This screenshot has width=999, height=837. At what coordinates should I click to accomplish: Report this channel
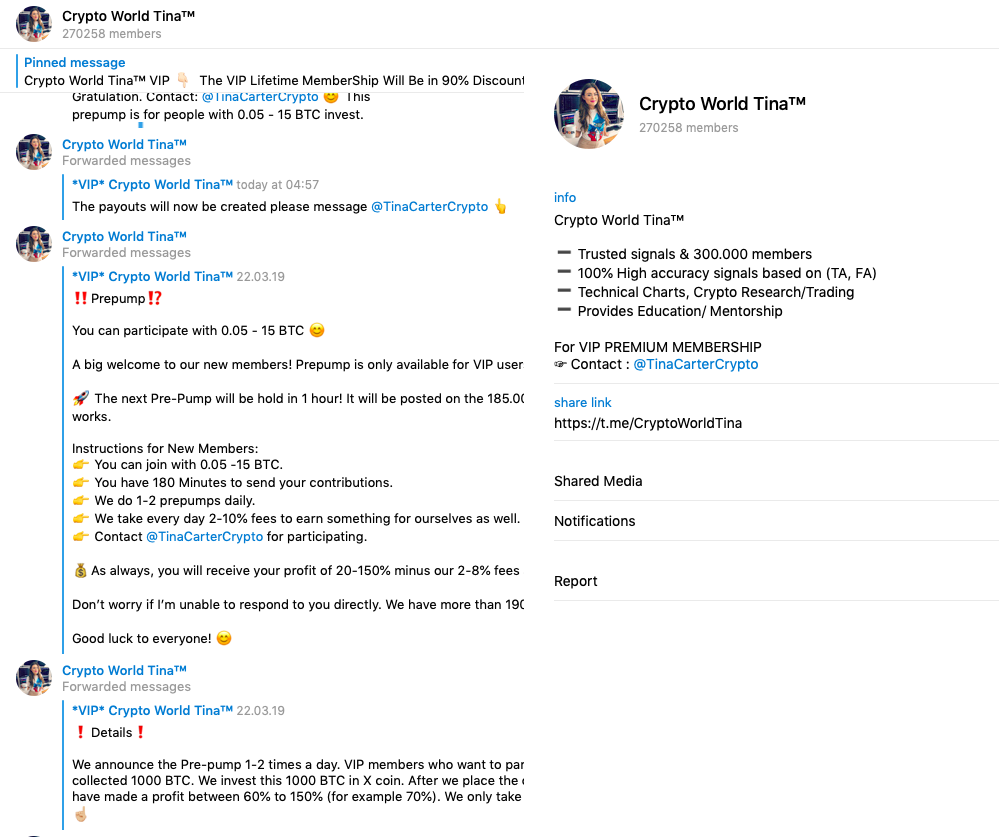[576, 581]
